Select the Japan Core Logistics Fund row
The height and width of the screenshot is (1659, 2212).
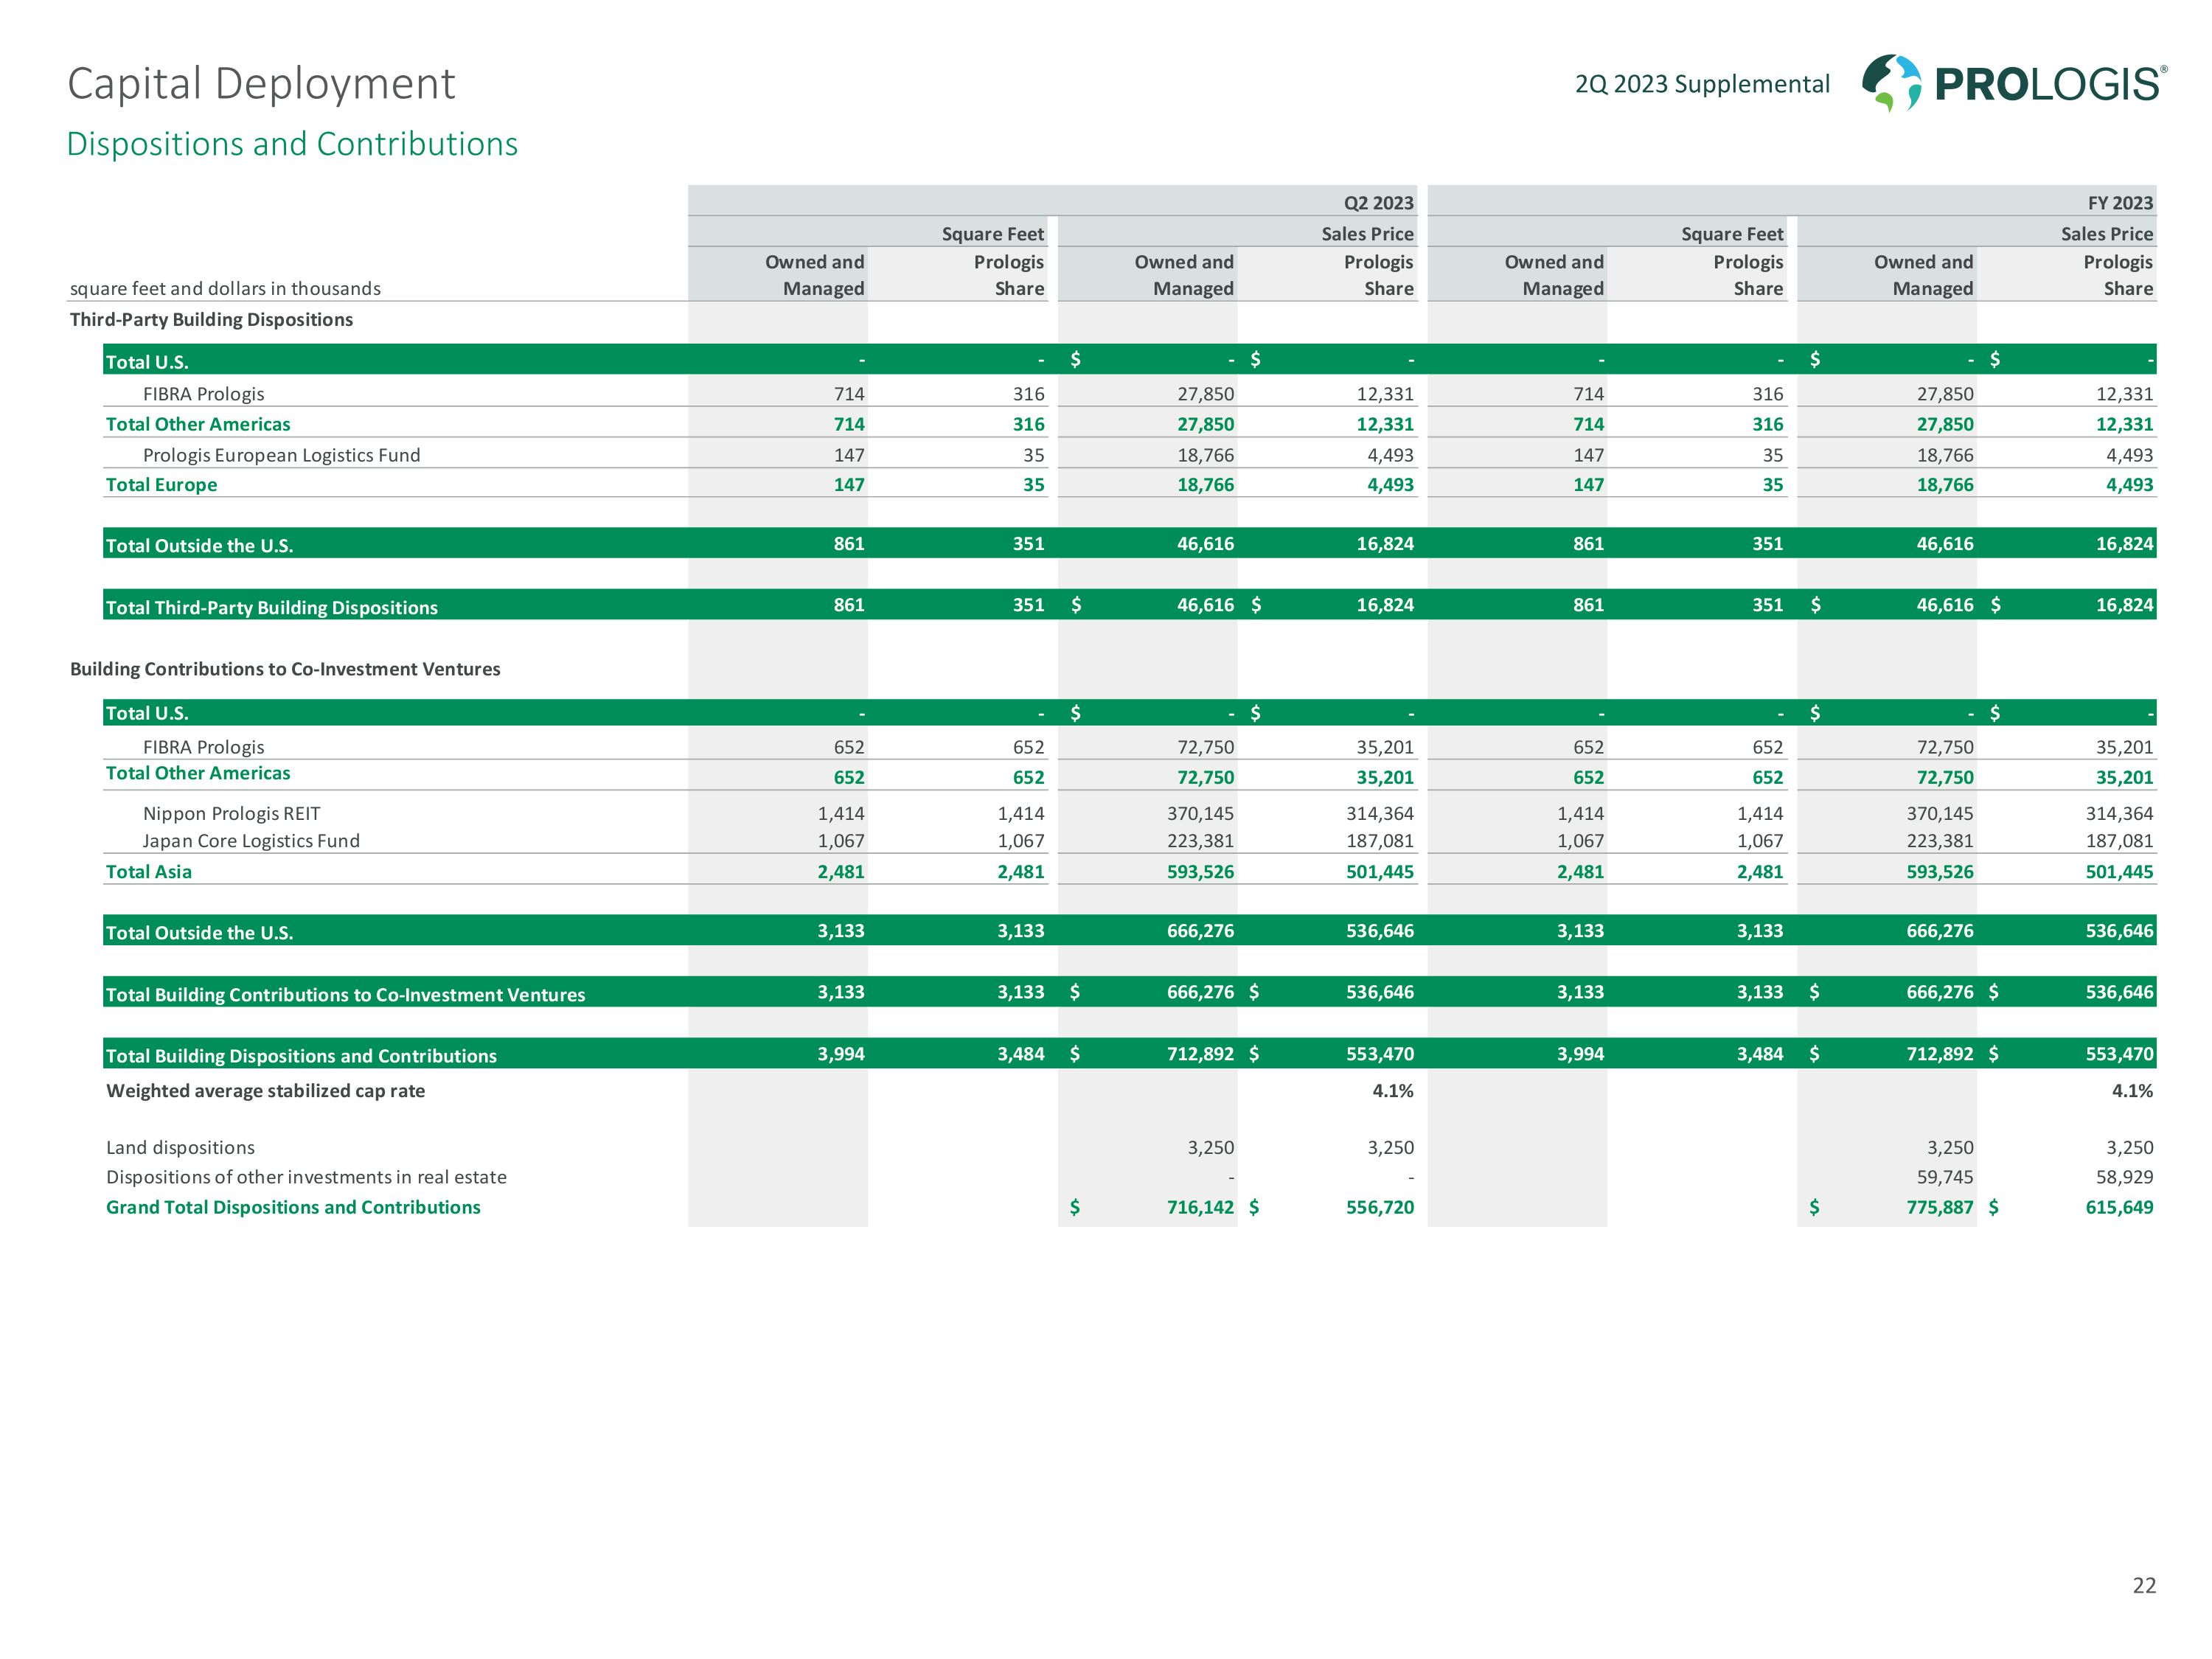click(x=251, y=841)
